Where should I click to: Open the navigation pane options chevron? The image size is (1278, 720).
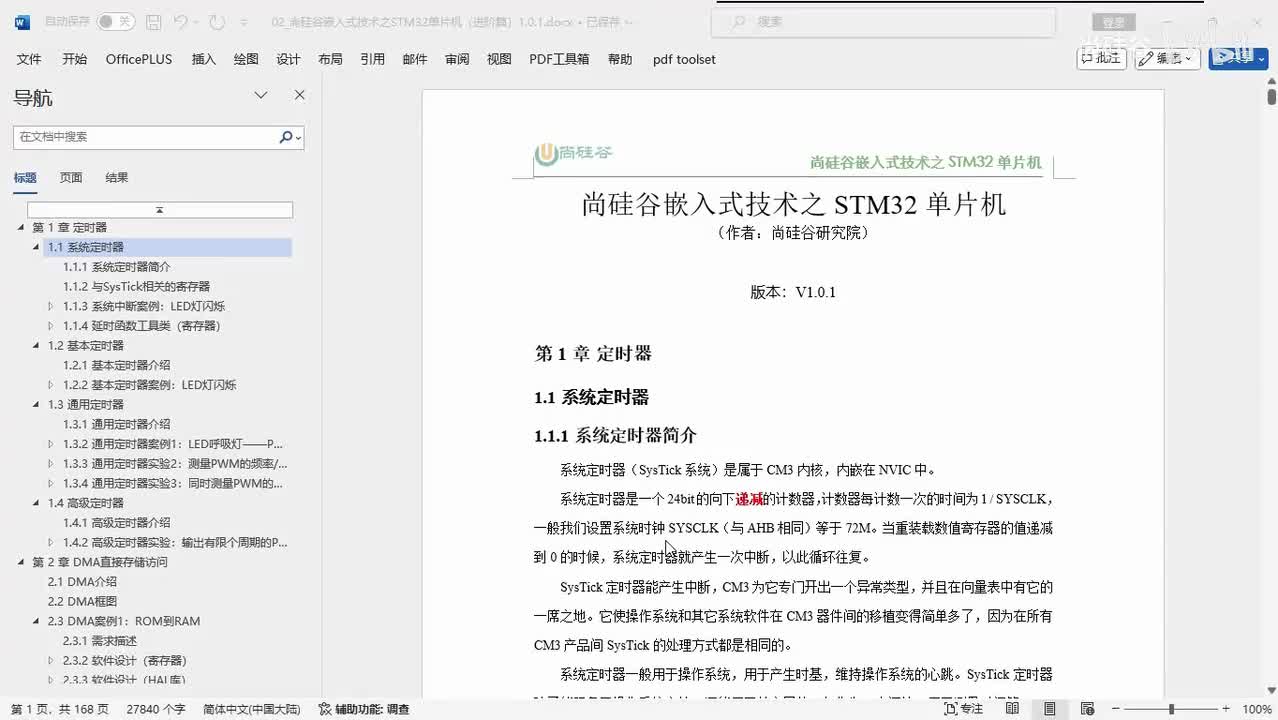(261, 95)
